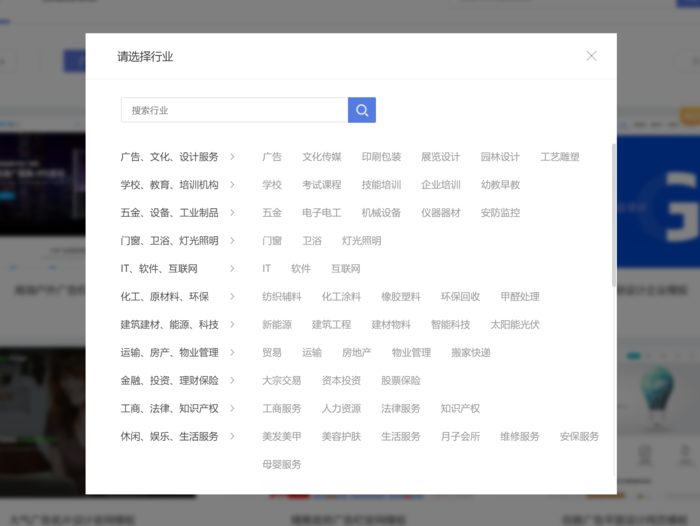This screenshot has height=526, width=700.
Task: Pick 搬家快递 industry option
Action: click(471, 352)
